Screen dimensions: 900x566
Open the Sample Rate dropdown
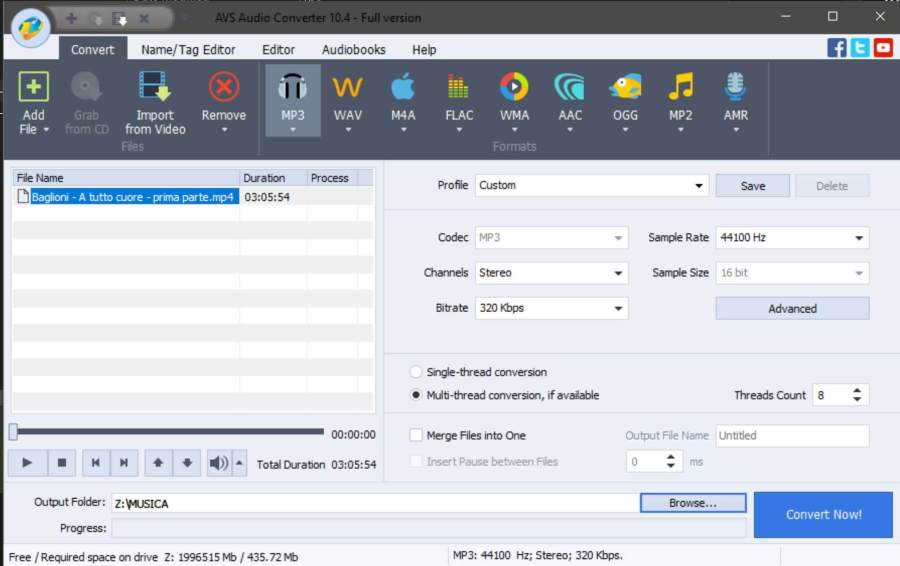(x=859, y=238)
